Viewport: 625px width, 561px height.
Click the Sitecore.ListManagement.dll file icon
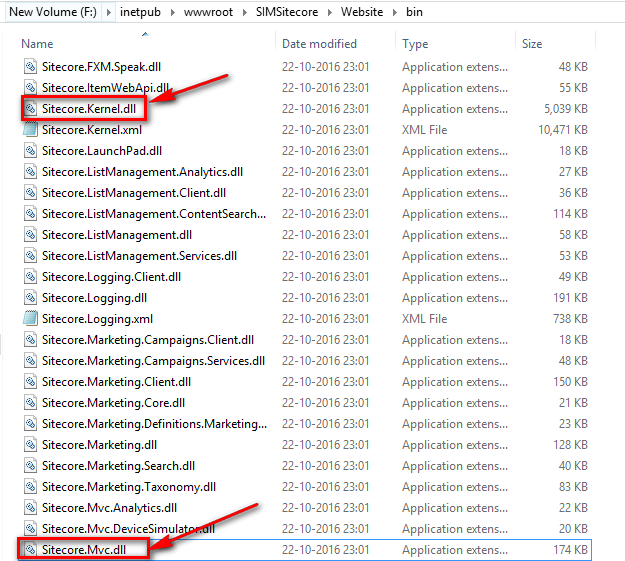tap(30, 234)
